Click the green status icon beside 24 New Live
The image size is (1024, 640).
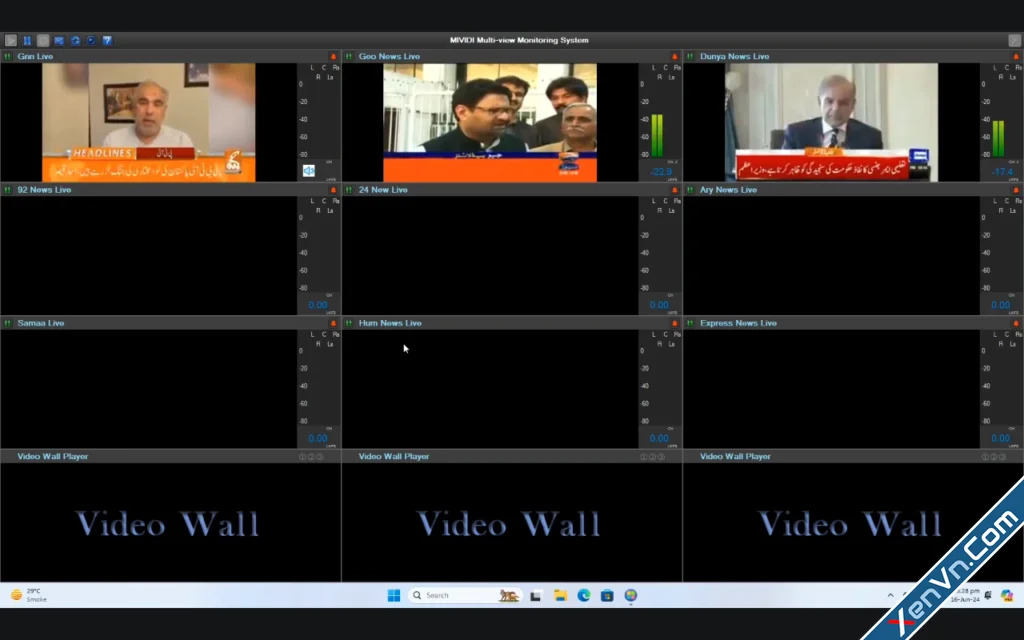point(349,190)
